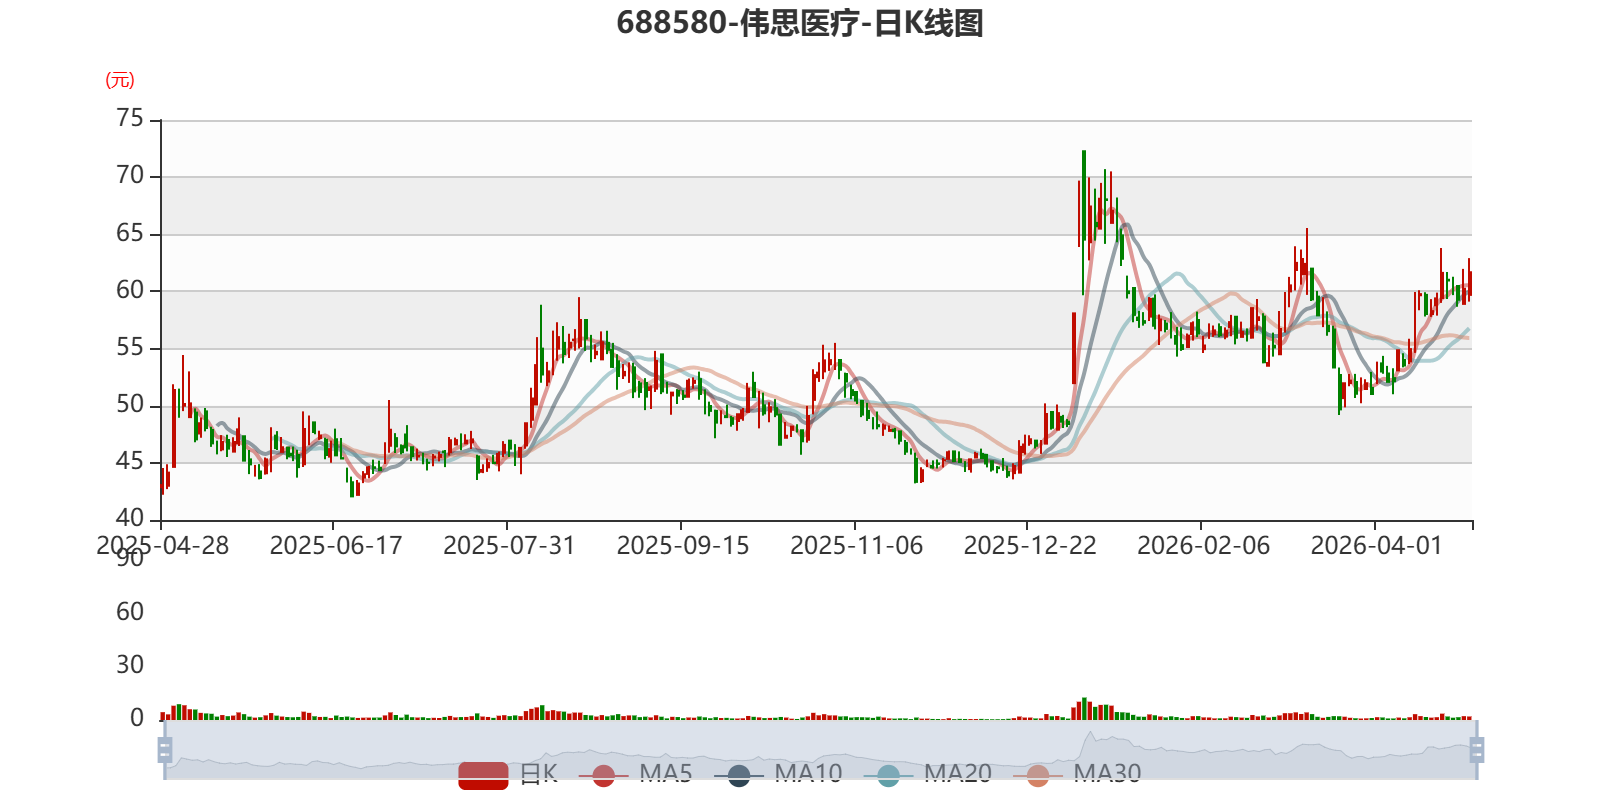The width and height of the screenshot is (1600, 800).
Task: Click the 55 price axis label
Action: coord(130,348)
